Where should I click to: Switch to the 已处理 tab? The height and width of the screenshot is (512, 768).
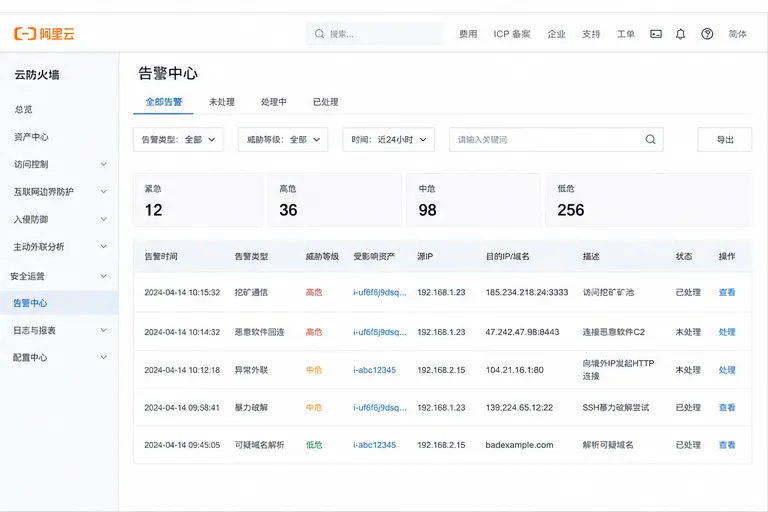point(326,102)
